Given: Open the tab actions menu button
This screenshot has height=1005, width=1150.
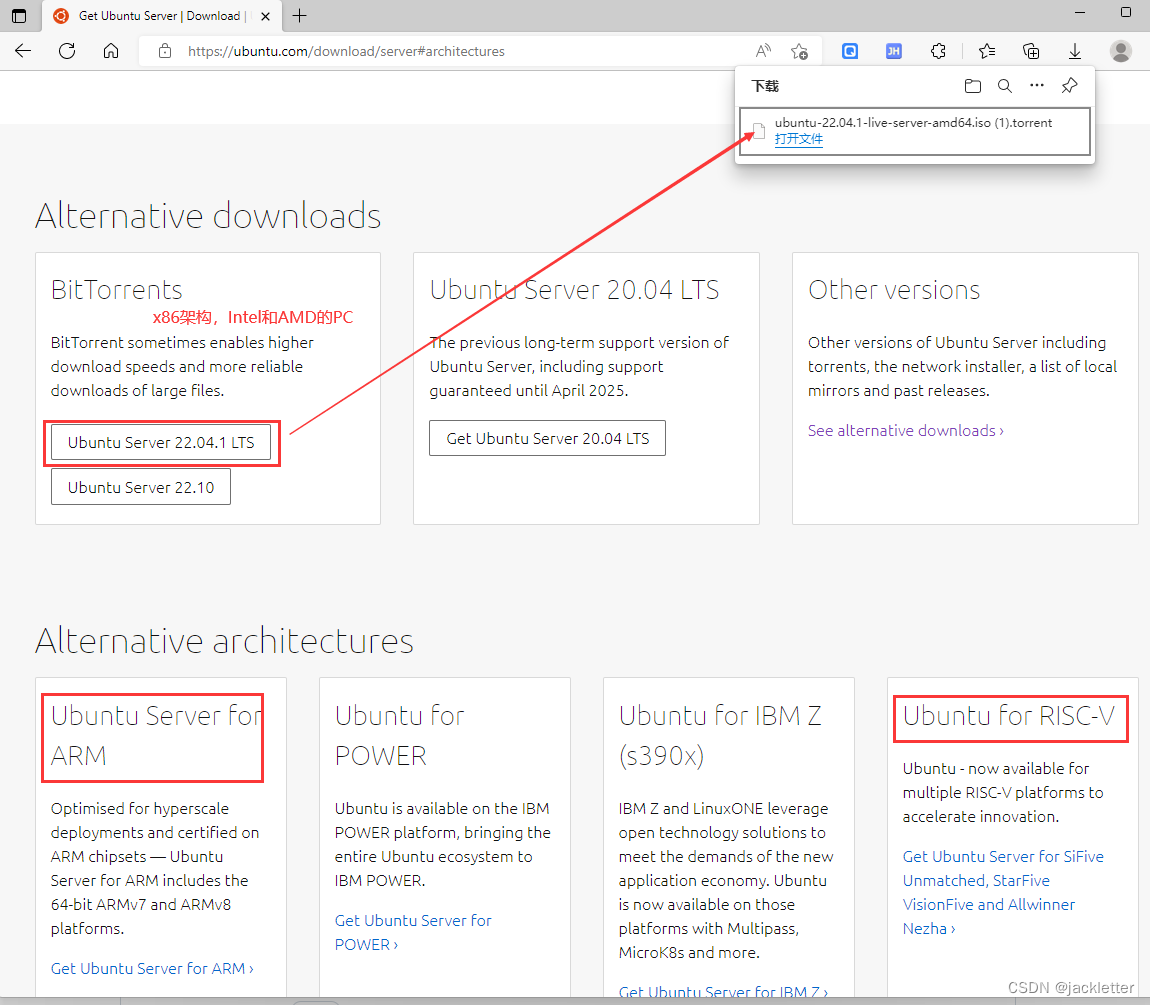Looking at the screenshot, I should (19, 15).
